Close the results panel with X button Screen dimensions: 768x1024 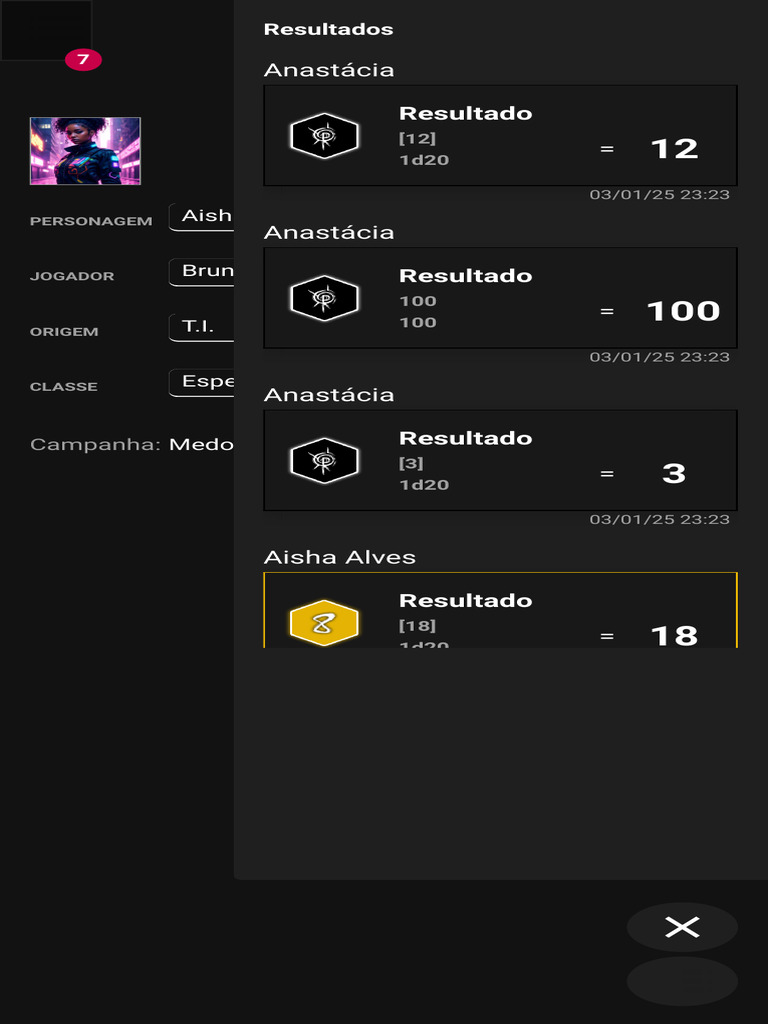click(x=682, y=927)
